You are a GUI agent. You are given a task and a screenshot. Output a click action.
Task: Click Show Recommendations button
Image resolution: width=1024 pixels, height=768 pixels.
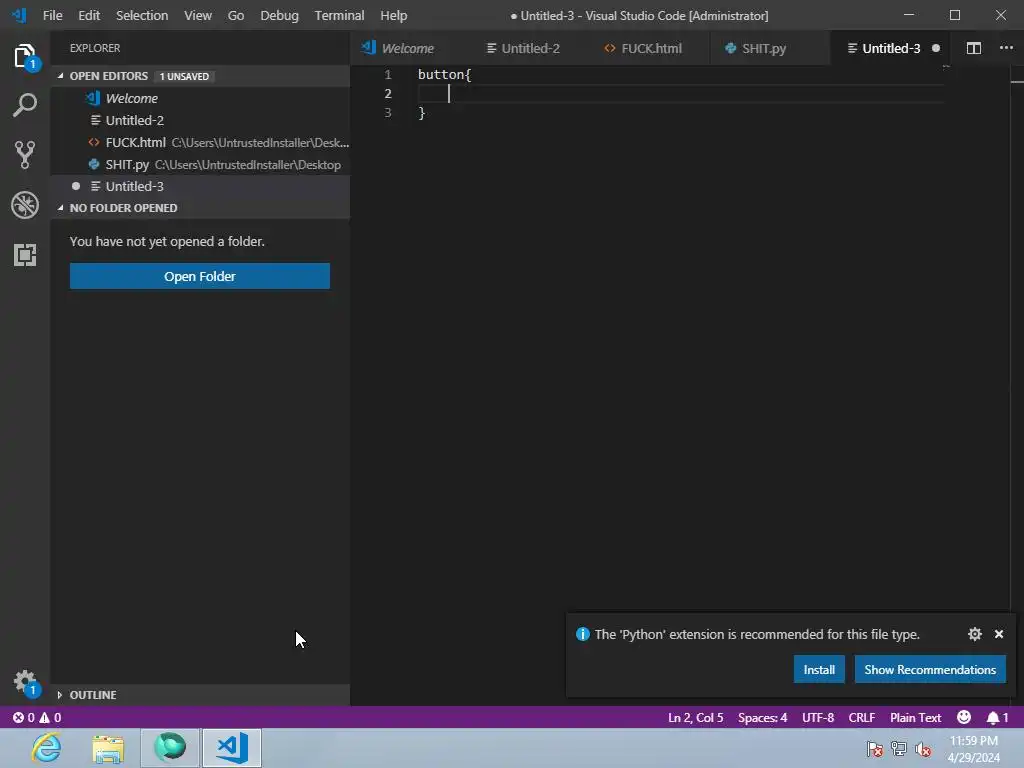(x=930, y=669)
